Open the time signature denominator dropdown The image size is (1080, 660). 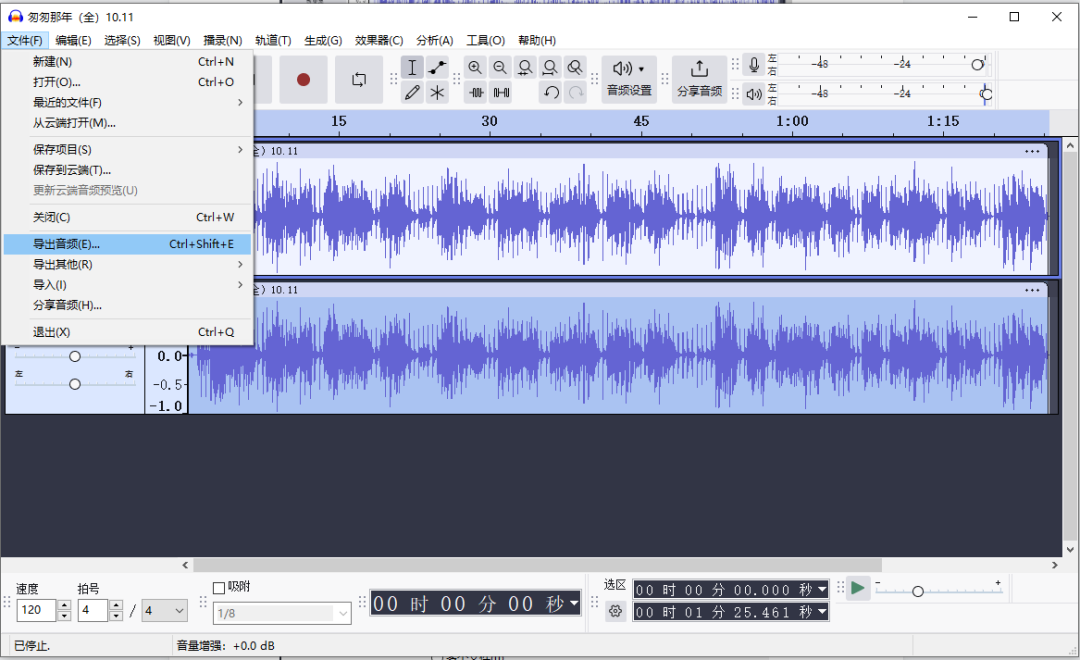point(163,610)
